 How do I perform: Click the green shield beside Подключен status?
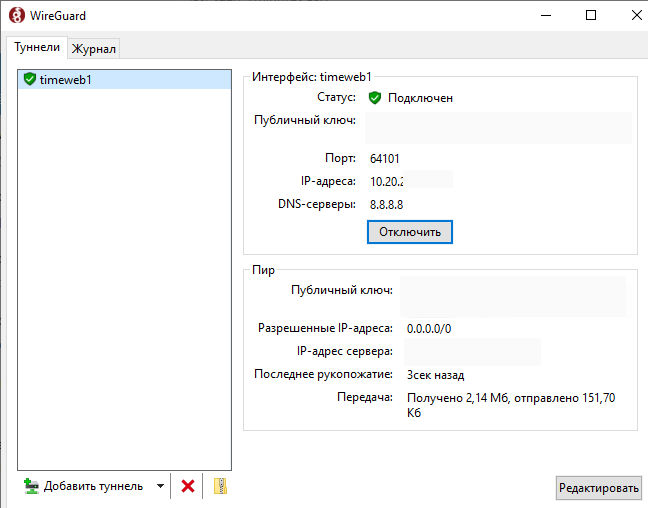tap(374, 98)
